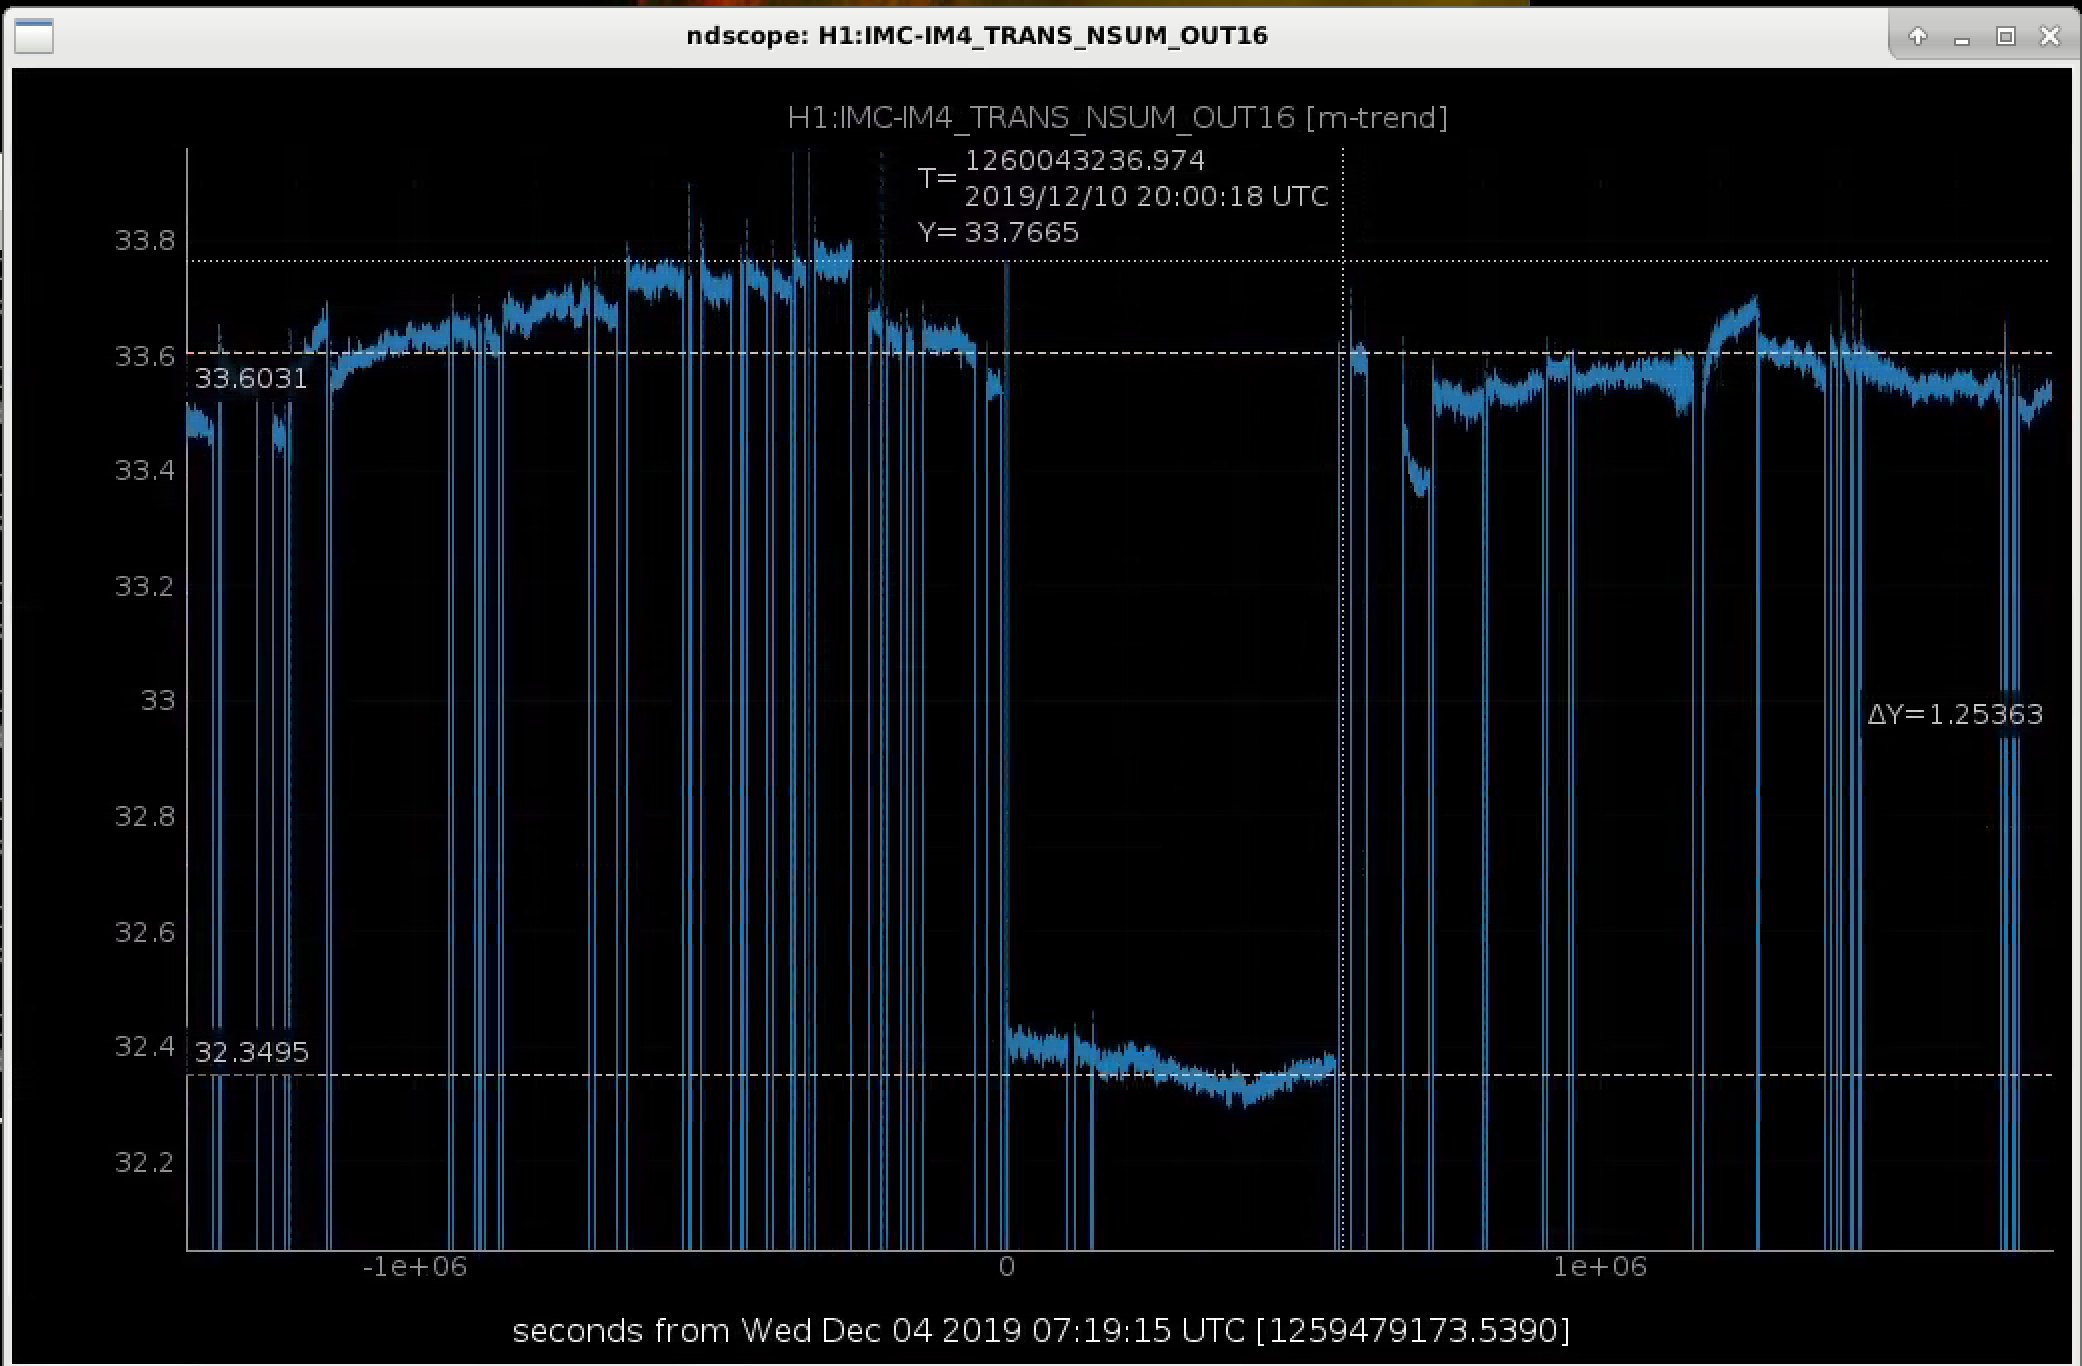Click the 32.4 y-axis tick label
2082x1366 pixels.
coord(145,1046)
